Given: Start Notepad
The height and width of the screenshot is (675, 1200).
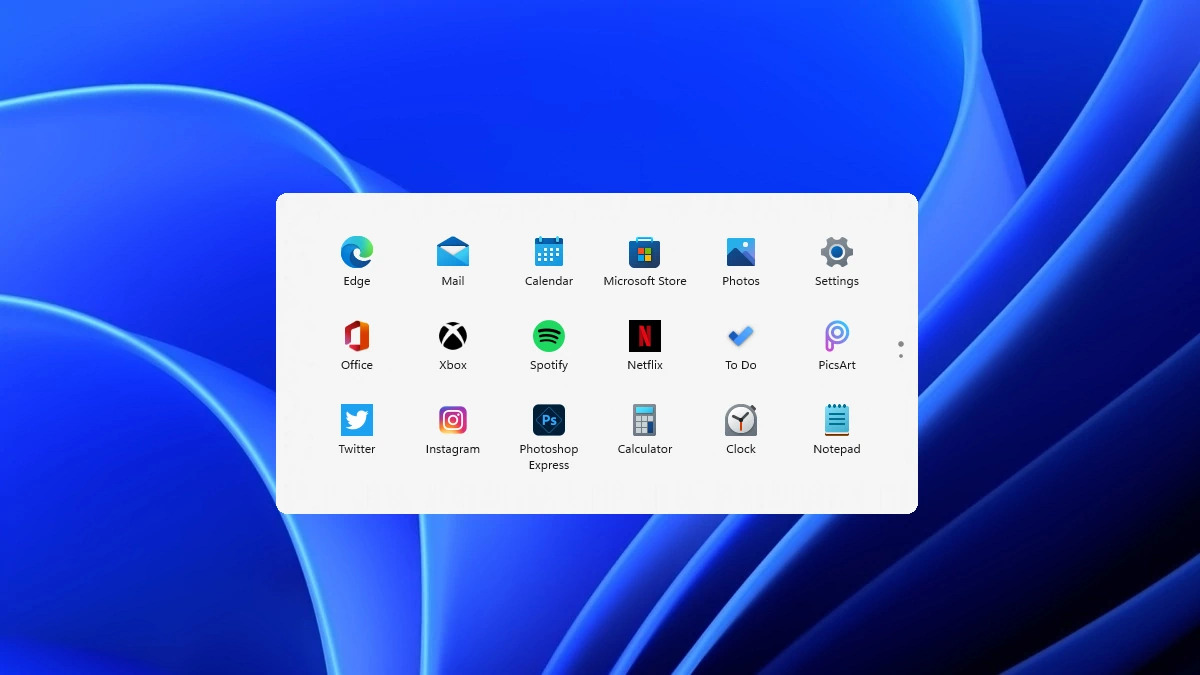Looking at the screenshot, I should click(836, 421).
